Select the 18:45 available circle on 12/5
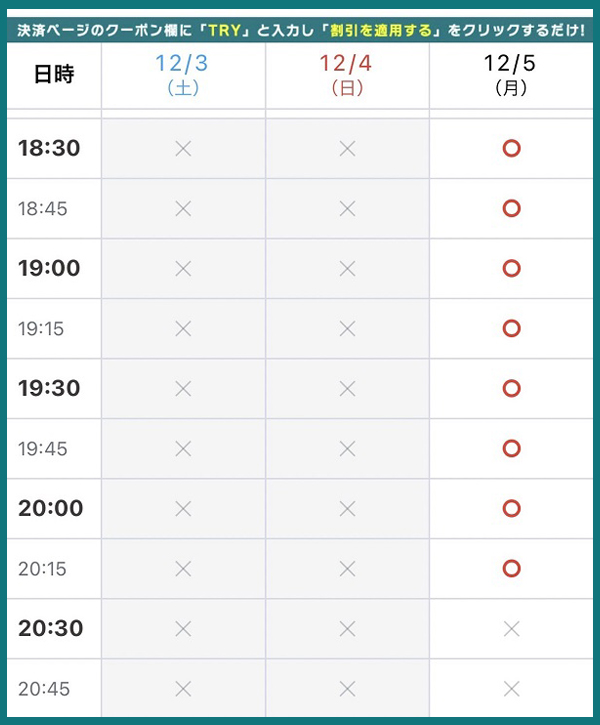 point(511,209)
